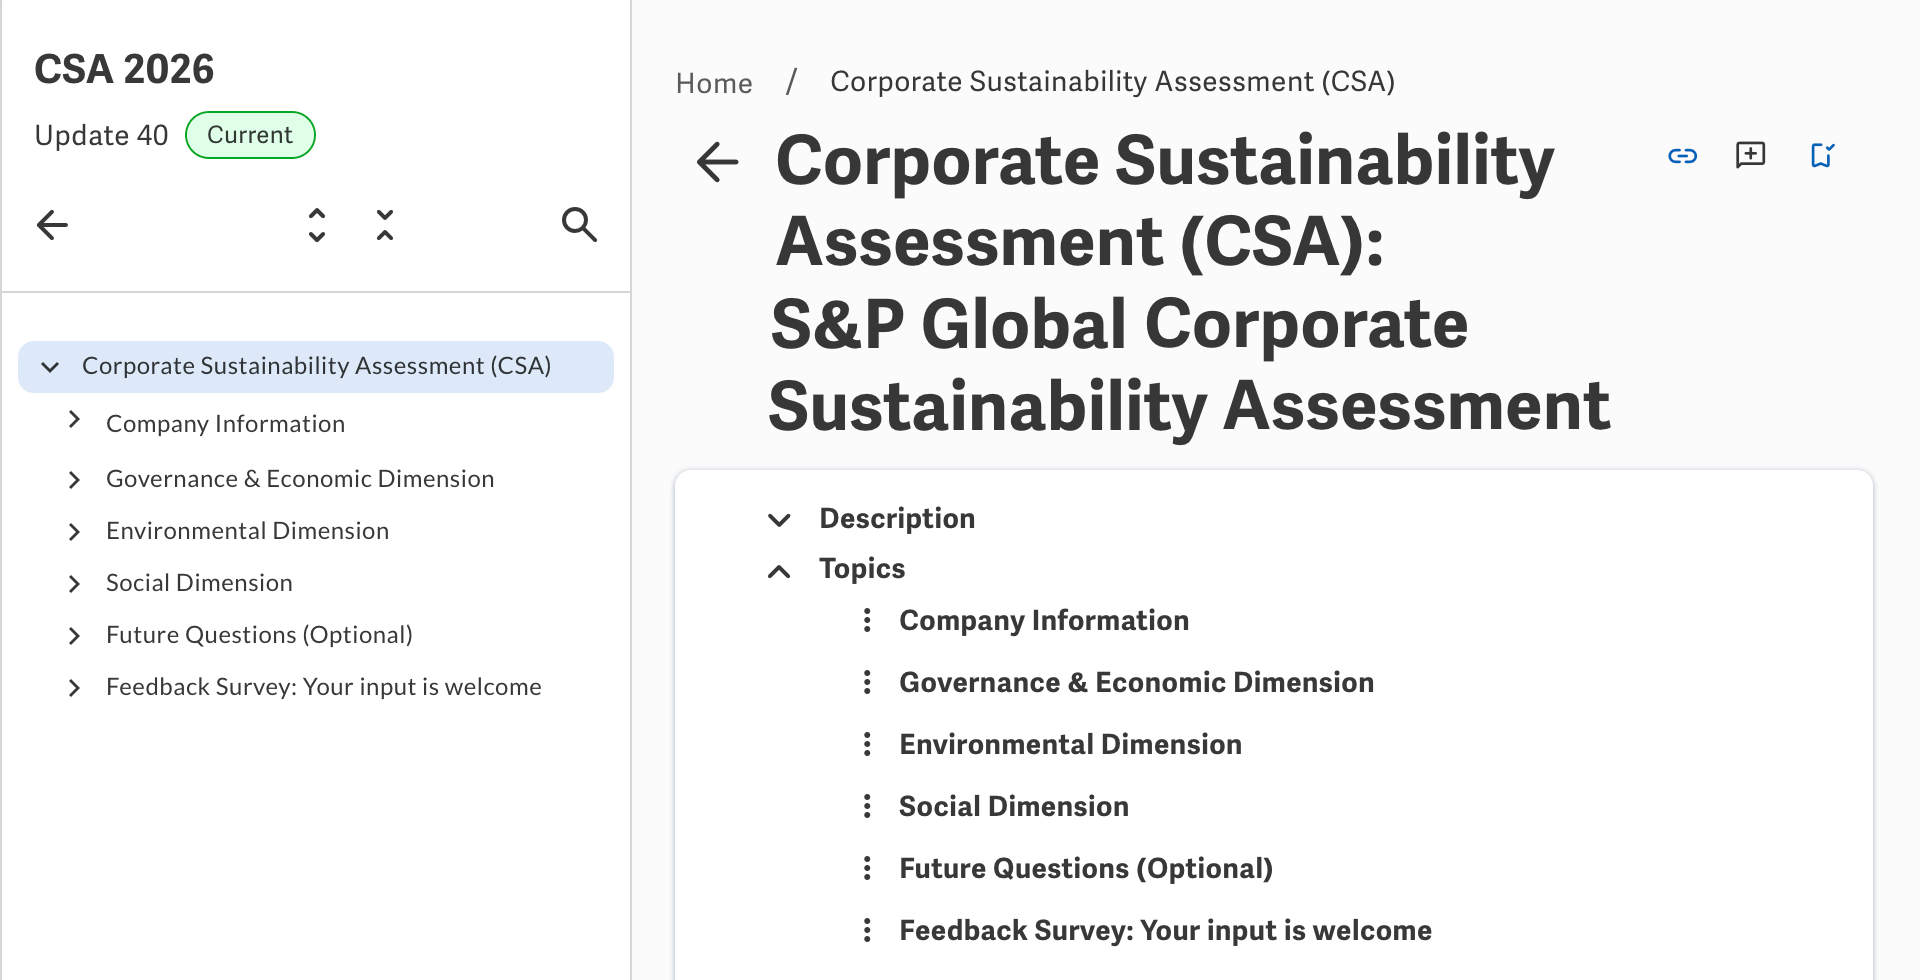Open Company Information topic link
The height and width of the screenshot is (980, 1920).
pyautogui.click(x=1044, y=621)
